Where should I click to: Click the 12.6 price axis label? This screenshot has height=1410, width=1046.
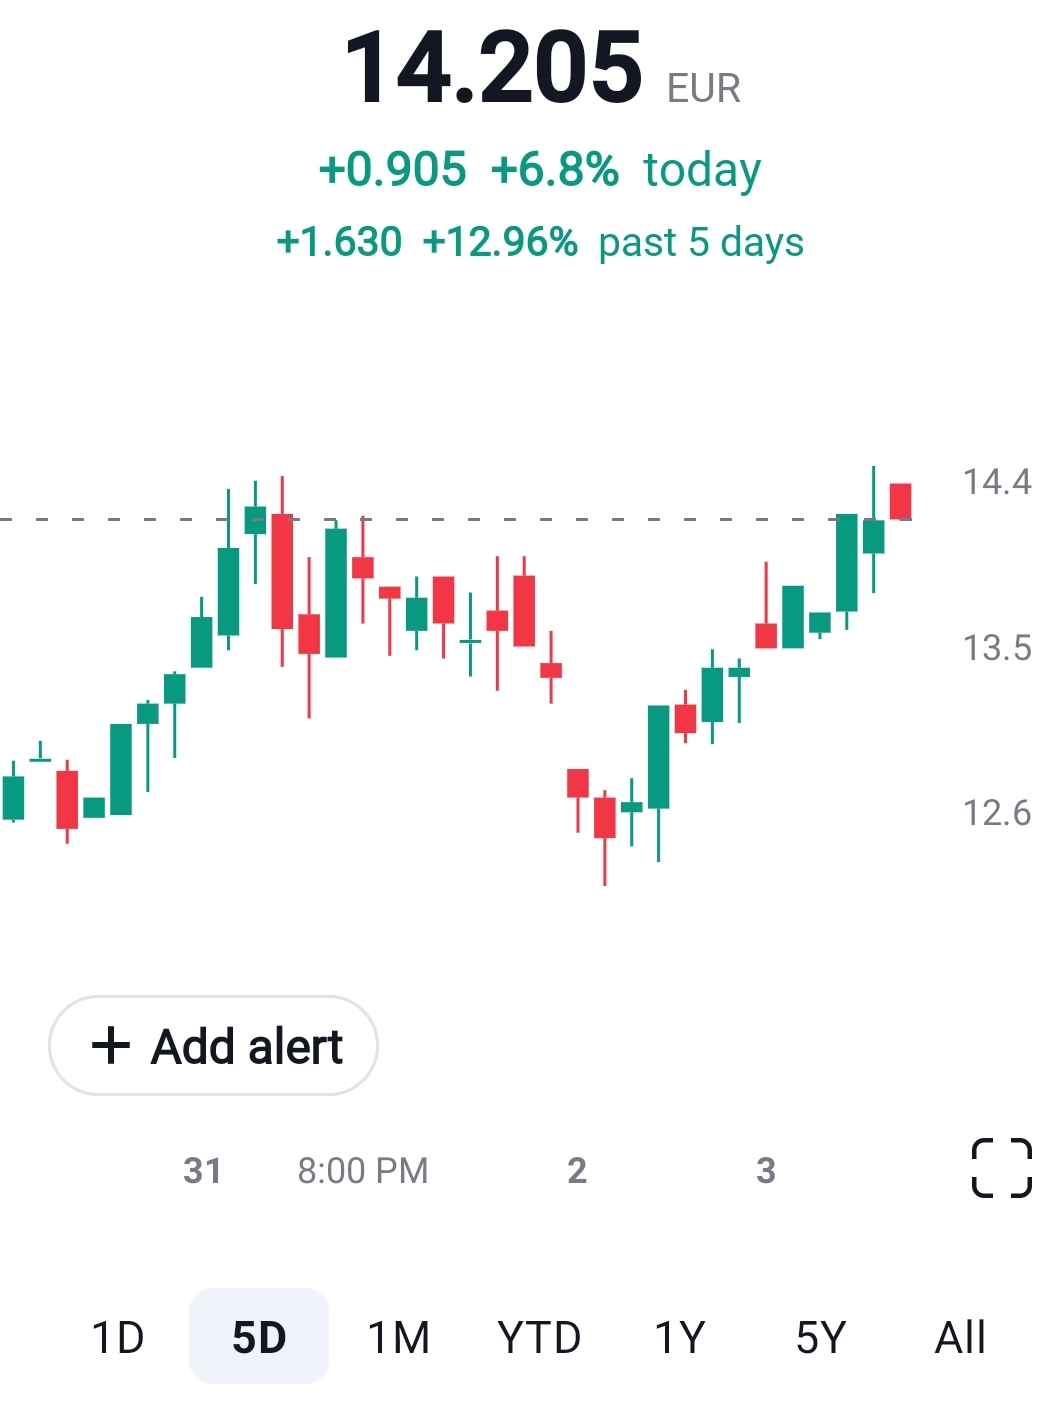[x=996, y=813]
